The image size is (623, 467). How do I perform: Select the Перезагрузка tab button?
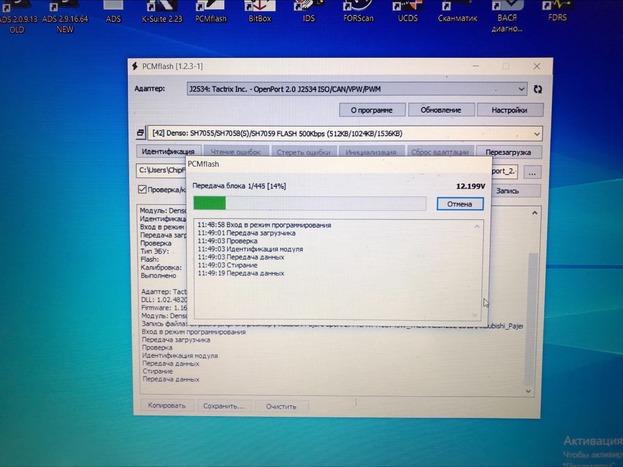point(508,152)
